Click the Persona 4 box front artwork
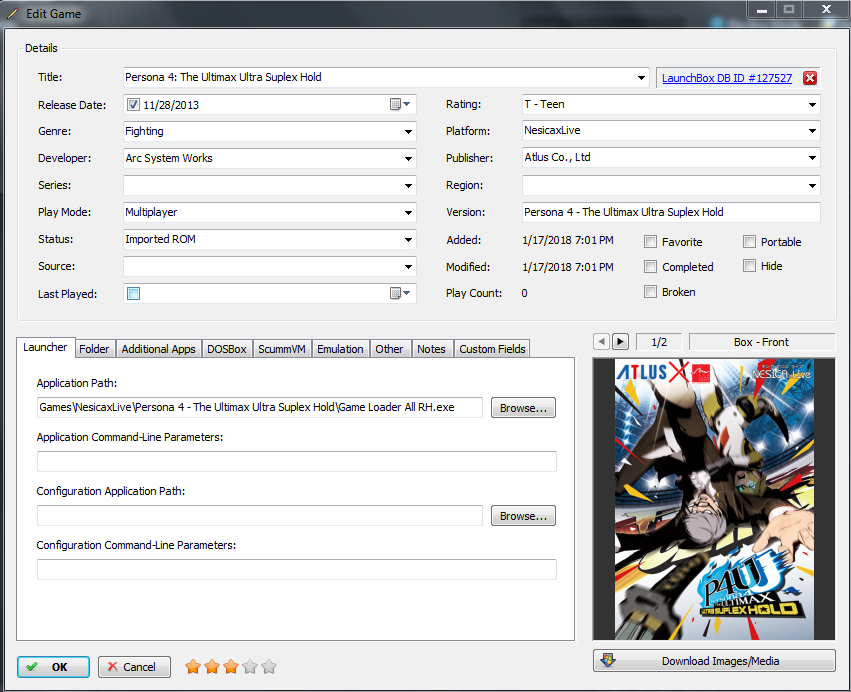The height and width of the screenshot is (692, 851). (714, 499)
